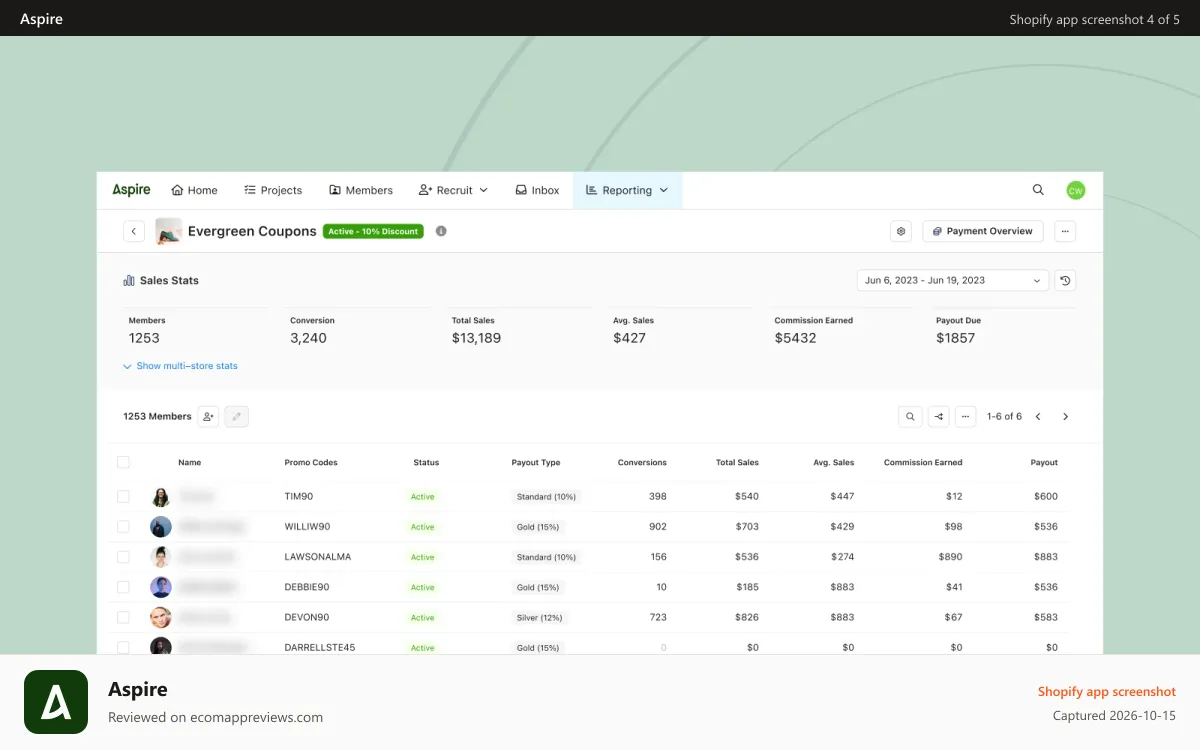1200x750 pixels.
Task: Click Gold (15%) payout type for WILLIW90
Action: click(537, 527)
